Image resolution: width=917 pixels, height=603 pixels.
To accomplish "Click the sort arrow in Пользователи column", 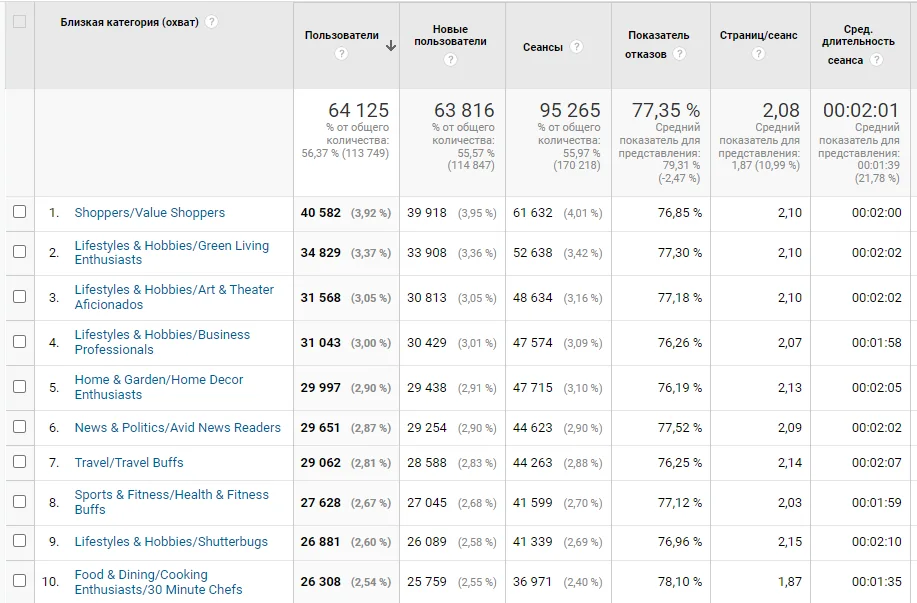I will pos(391,46).
